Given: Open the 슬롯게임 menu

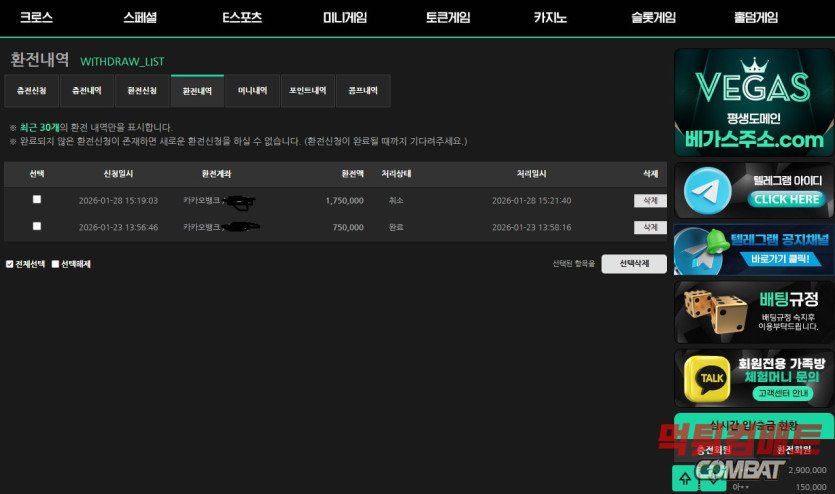Looking at the screenshot, I should tap(653, 18).
